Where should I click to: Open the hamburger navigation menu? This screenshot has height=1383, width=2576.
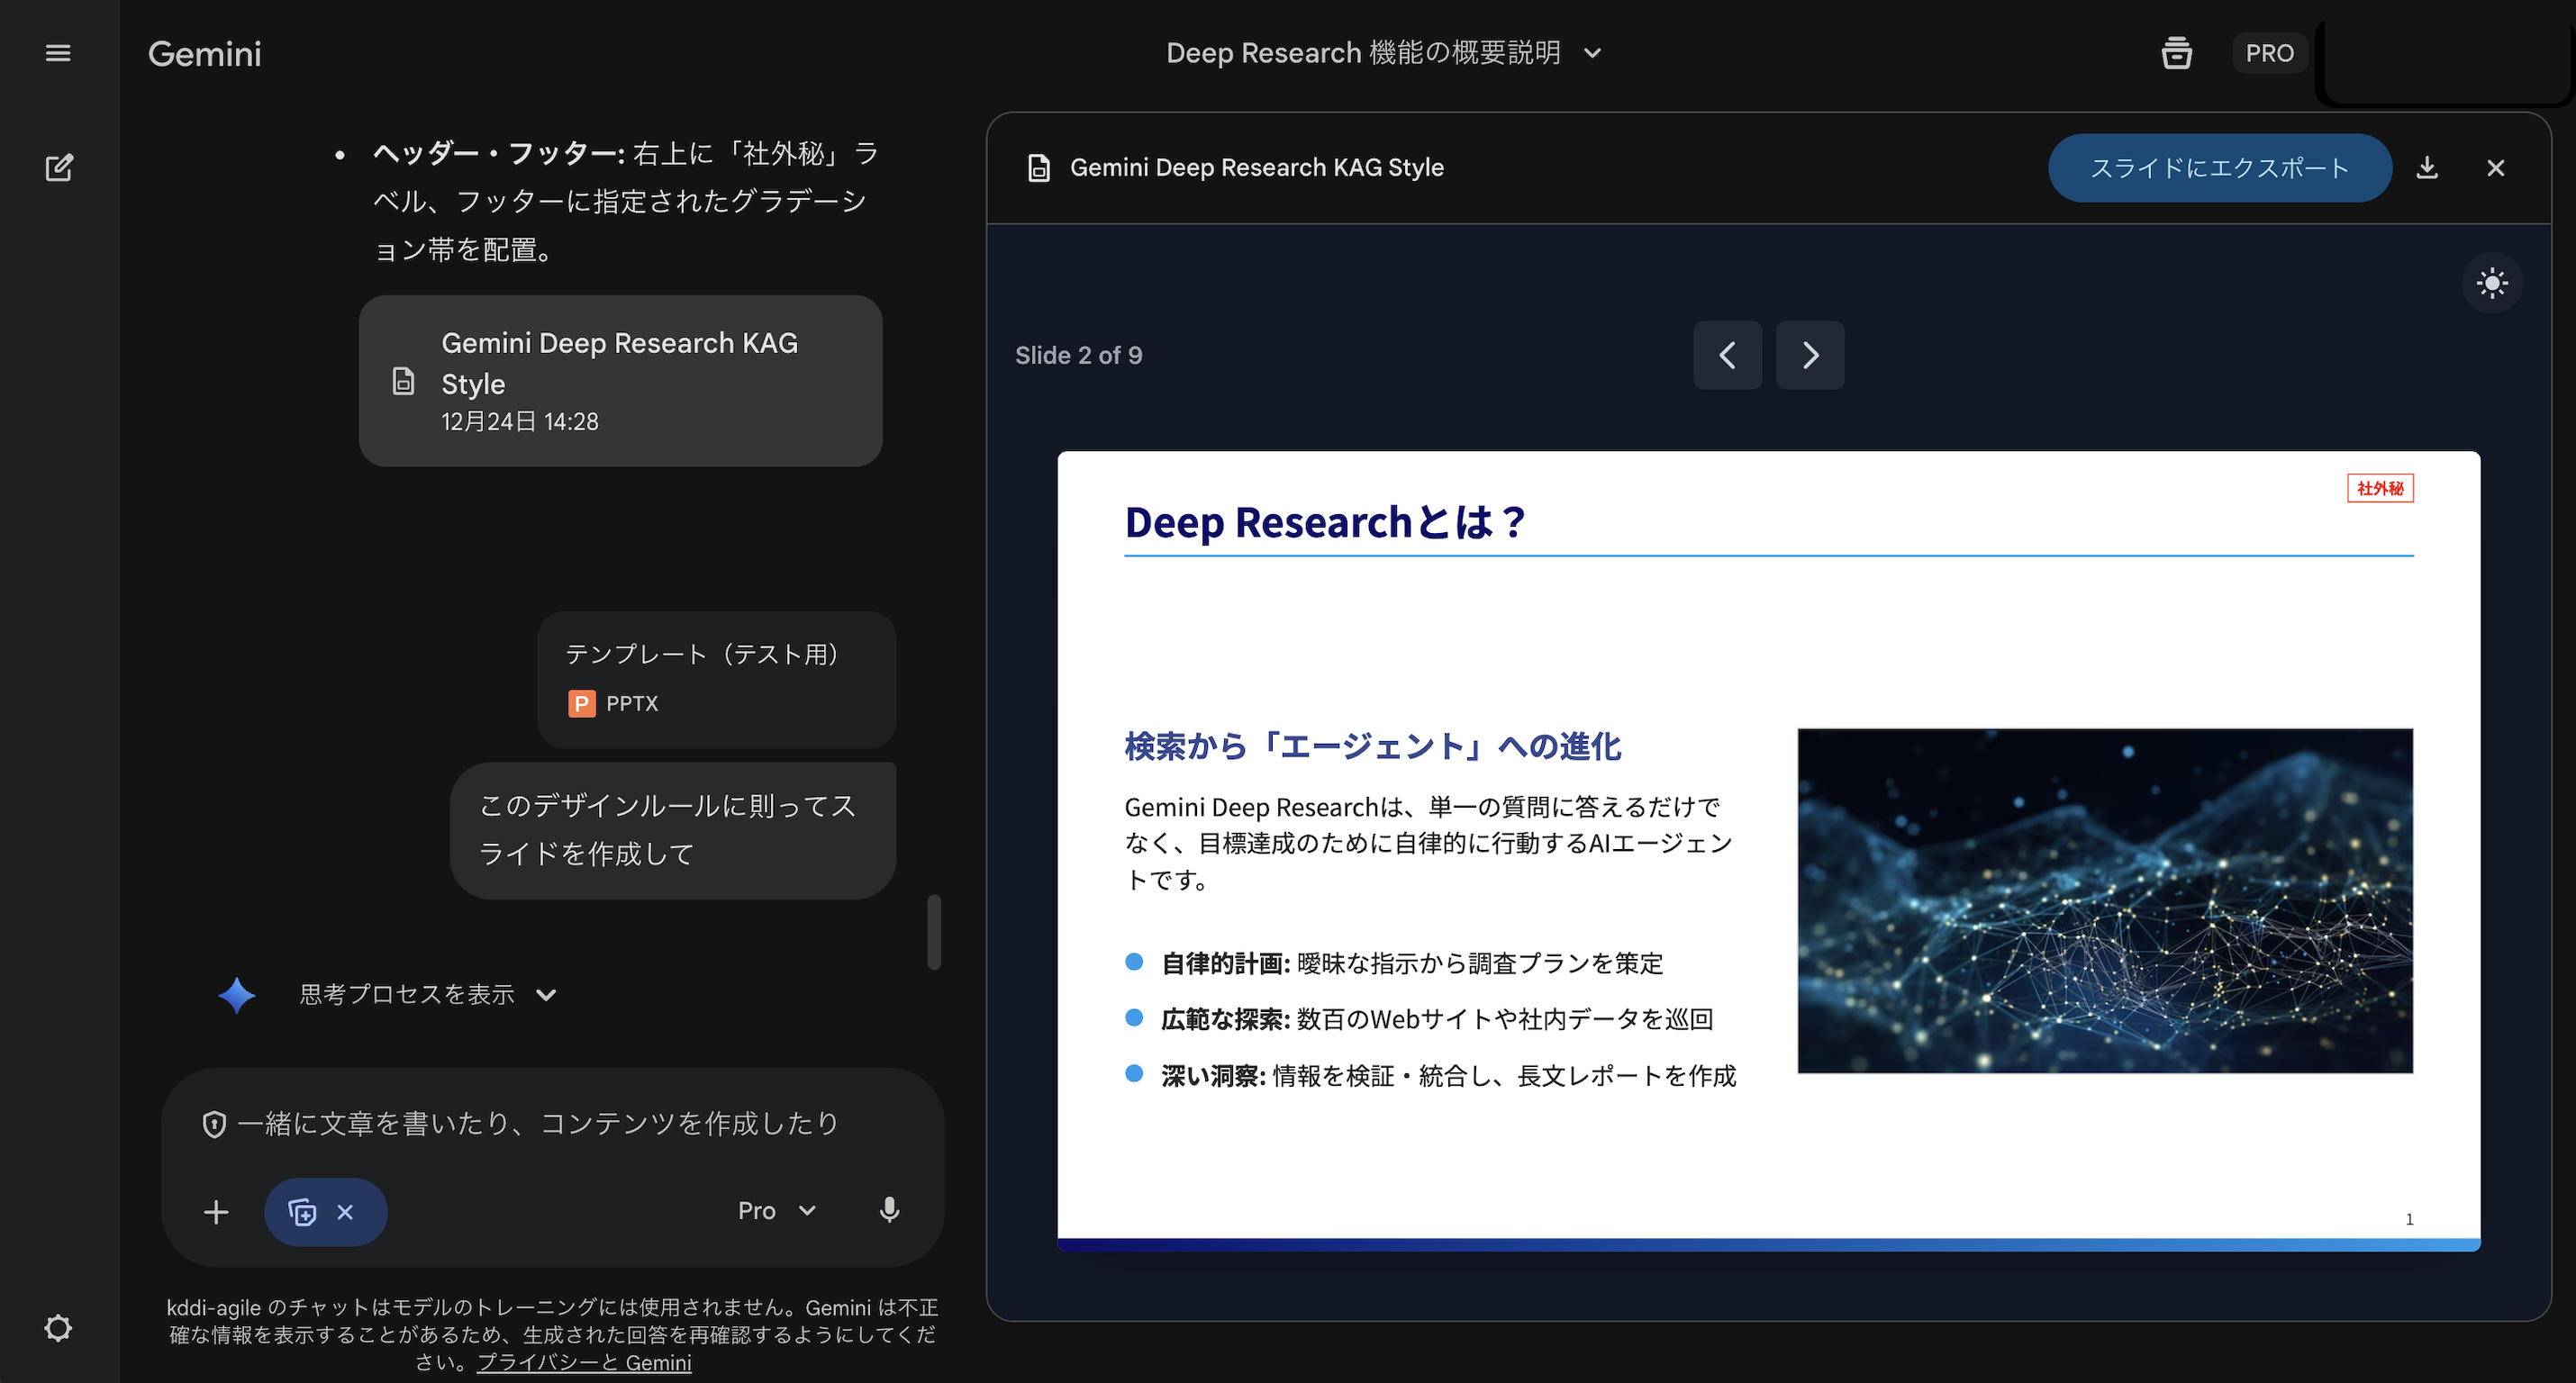point(57,52)
